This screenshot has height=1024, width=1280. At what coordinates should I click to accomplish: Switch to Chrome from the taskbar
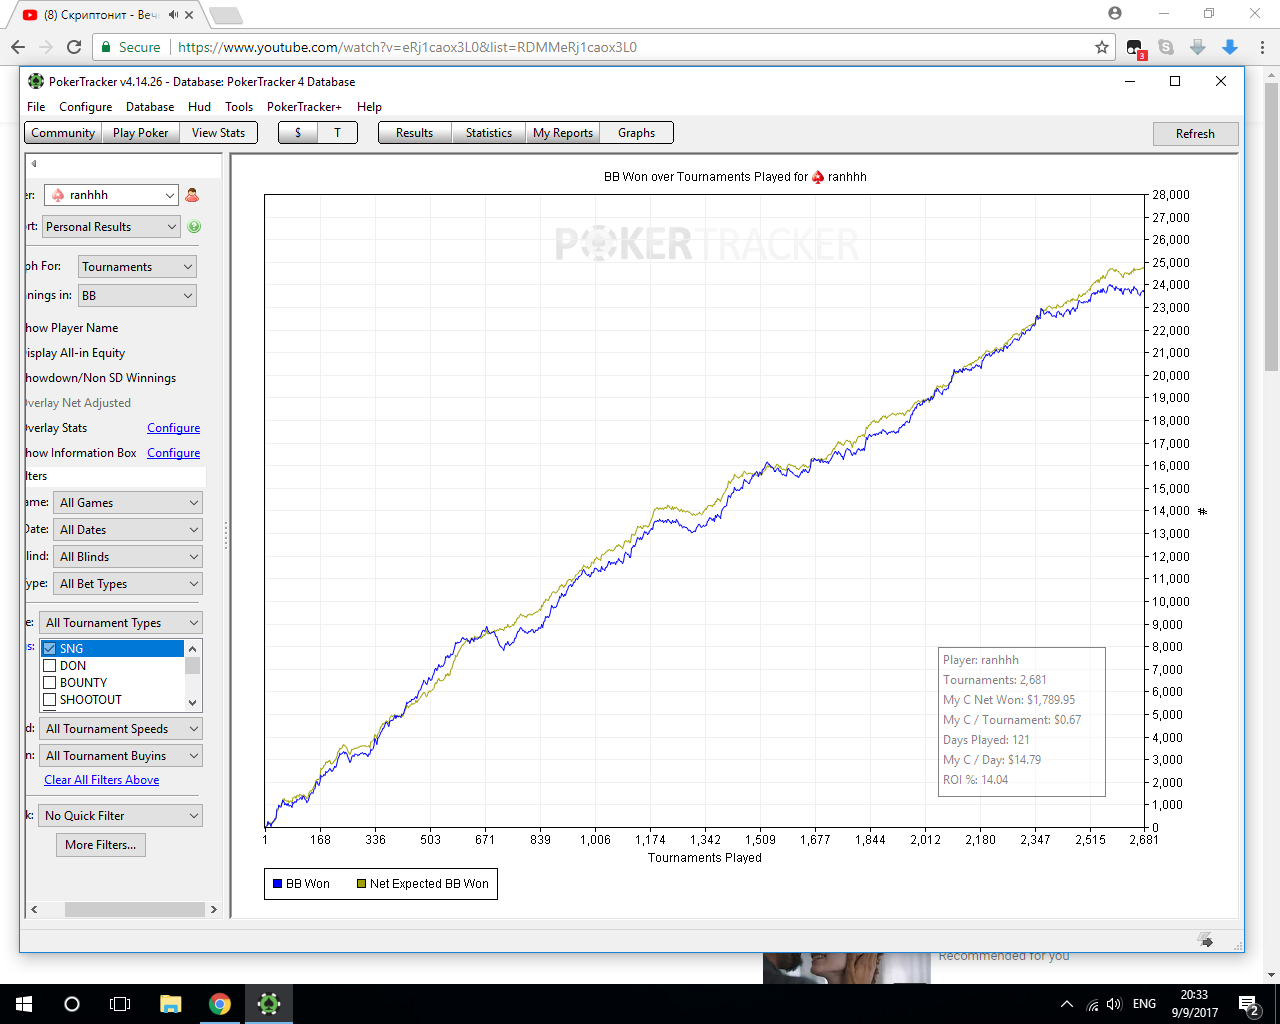click(220, 1004)
